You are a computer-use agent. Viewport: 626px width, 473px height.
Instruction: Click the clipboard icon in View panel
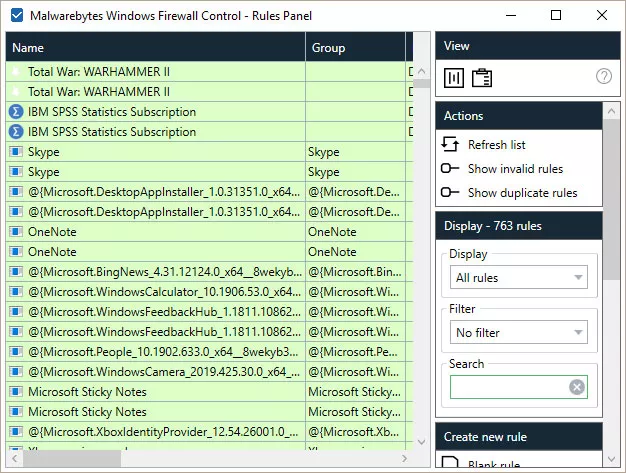click(482, 77)
